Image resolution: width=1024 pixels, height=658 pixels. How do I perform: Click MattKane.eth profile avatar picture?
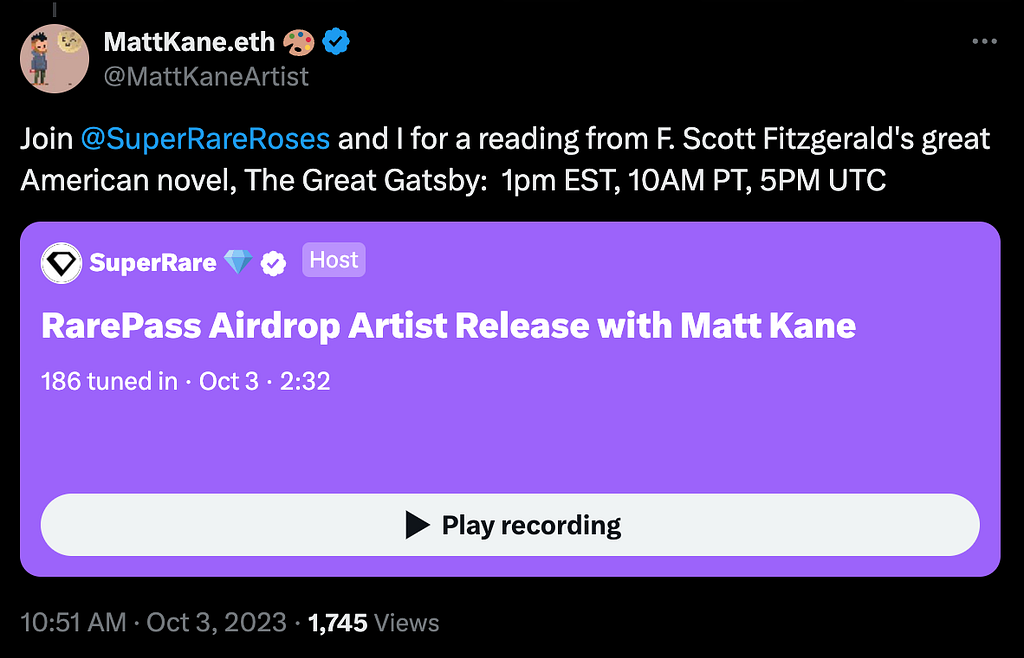click(55, 59)
